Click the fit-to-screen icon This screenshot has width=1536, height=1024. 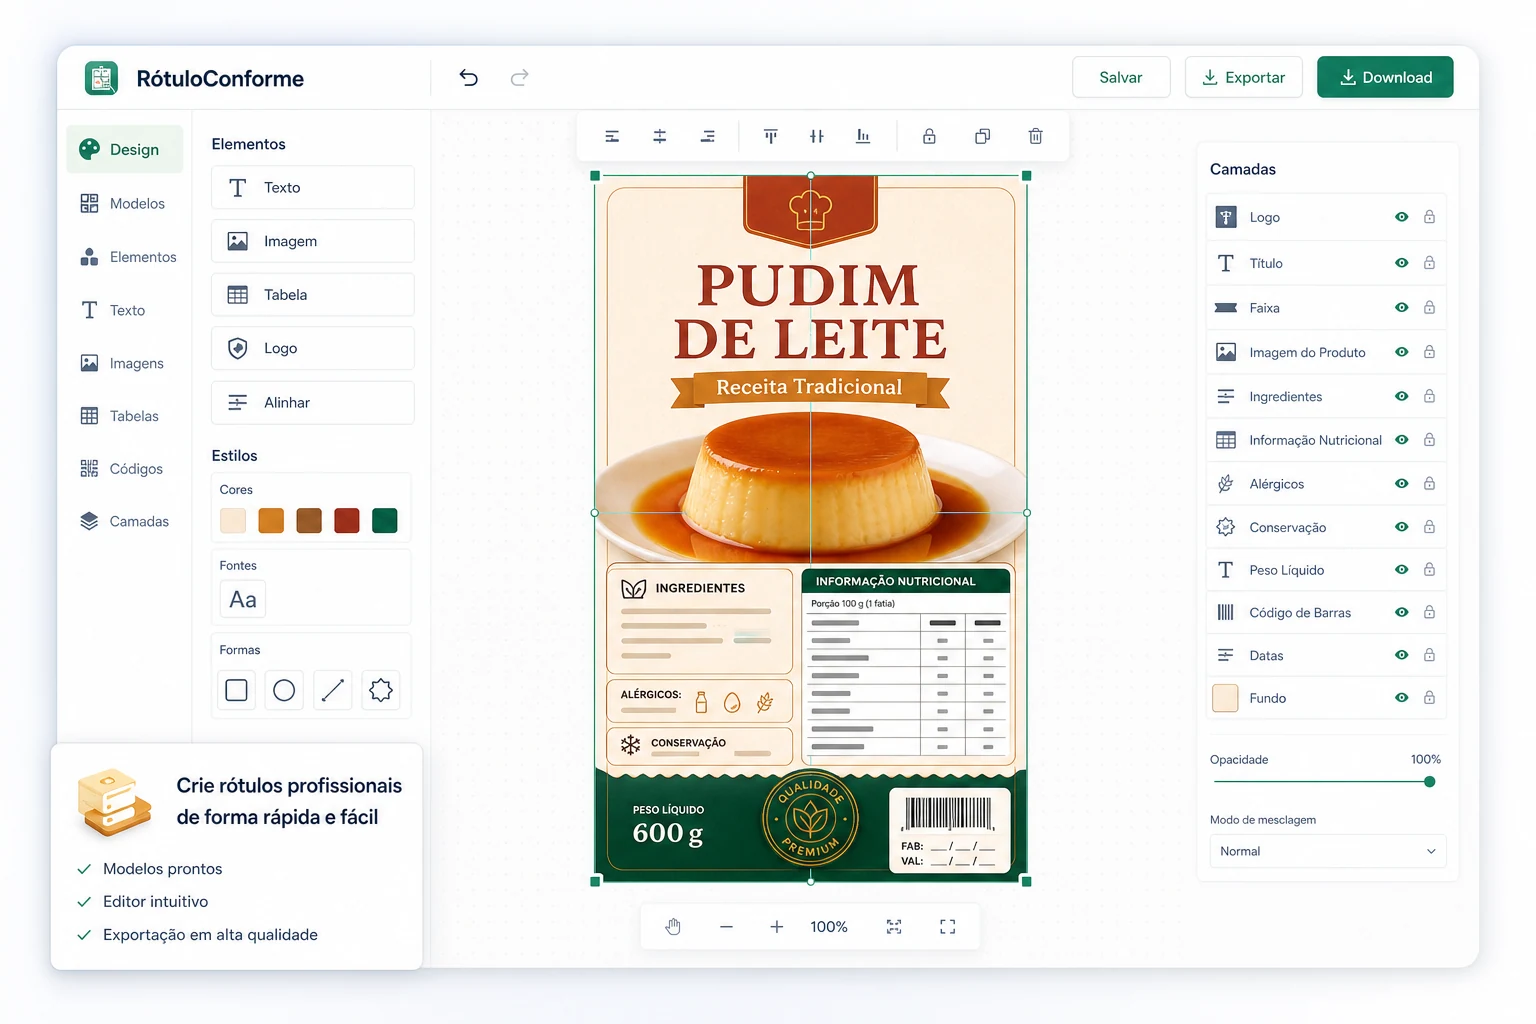[894, 927]
